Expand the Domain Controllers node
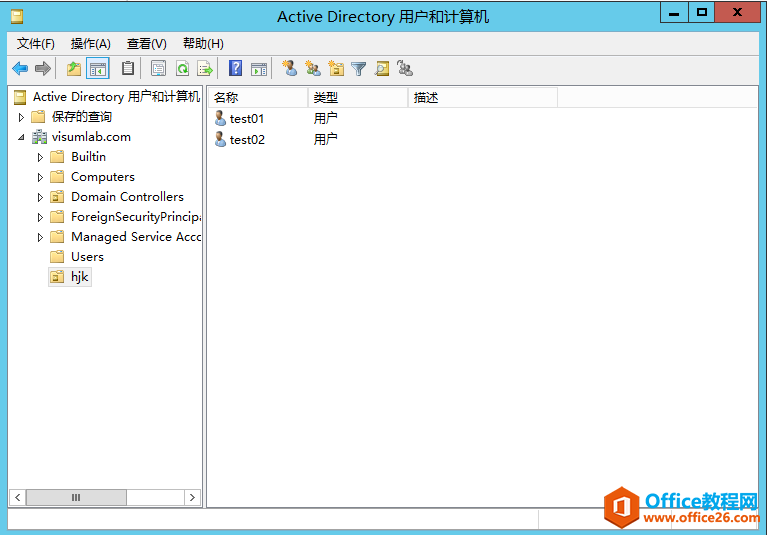The height and width of the screenshot is (535, 767). (x=40, y=197)
